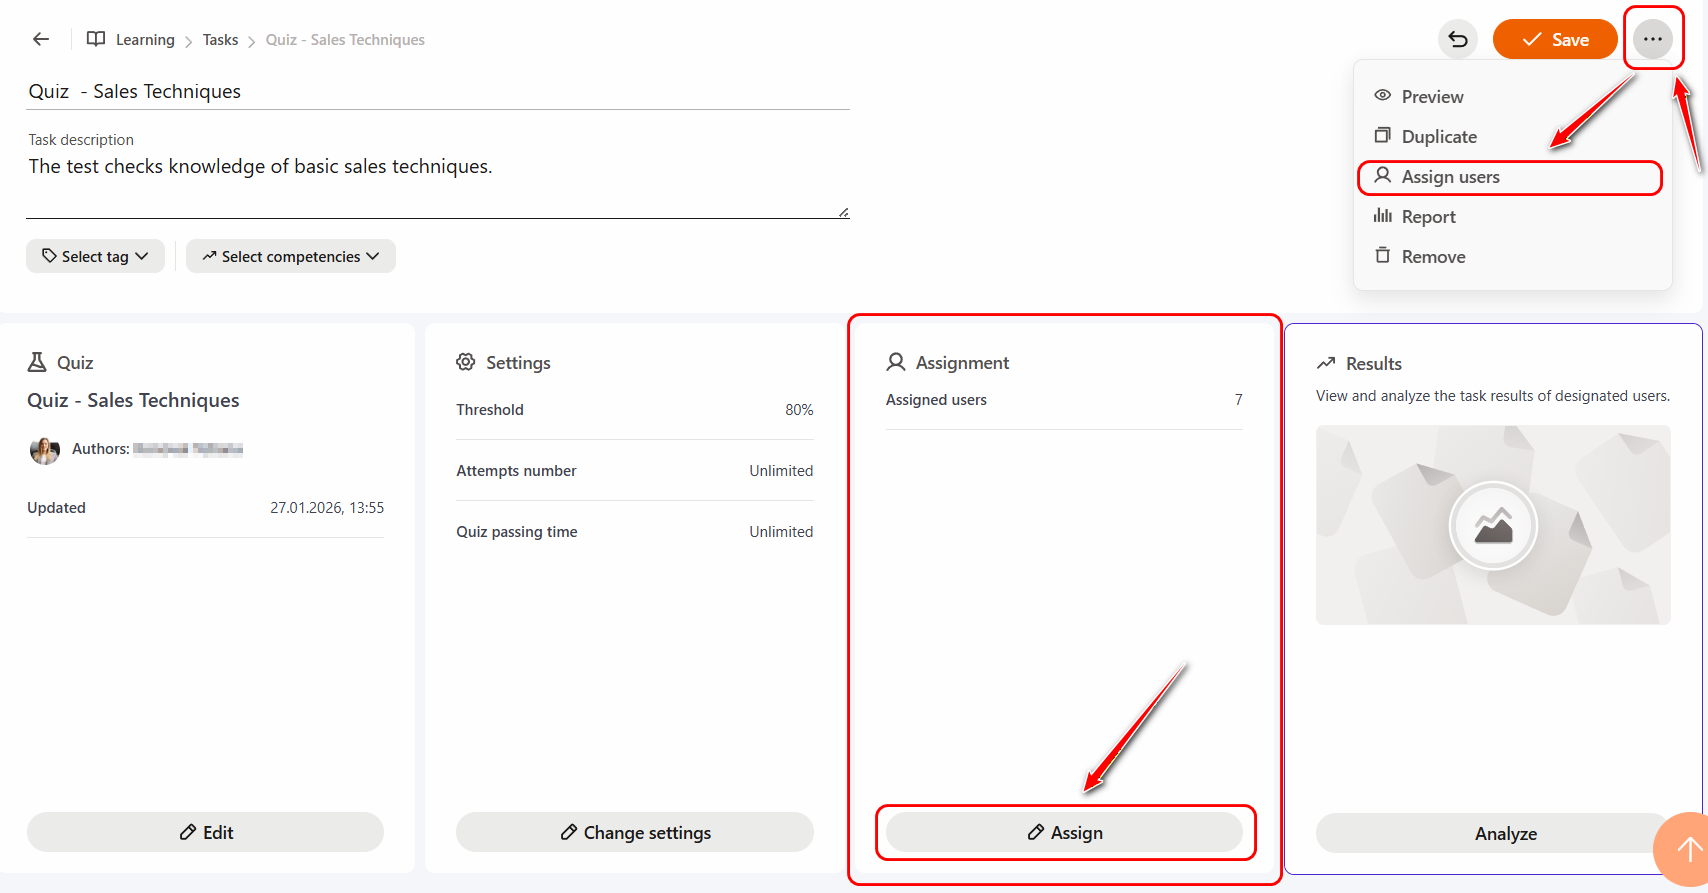Choose Preview from the options menu
The height and width of the screenshot is (893, 1708).
coord(1432,97)
